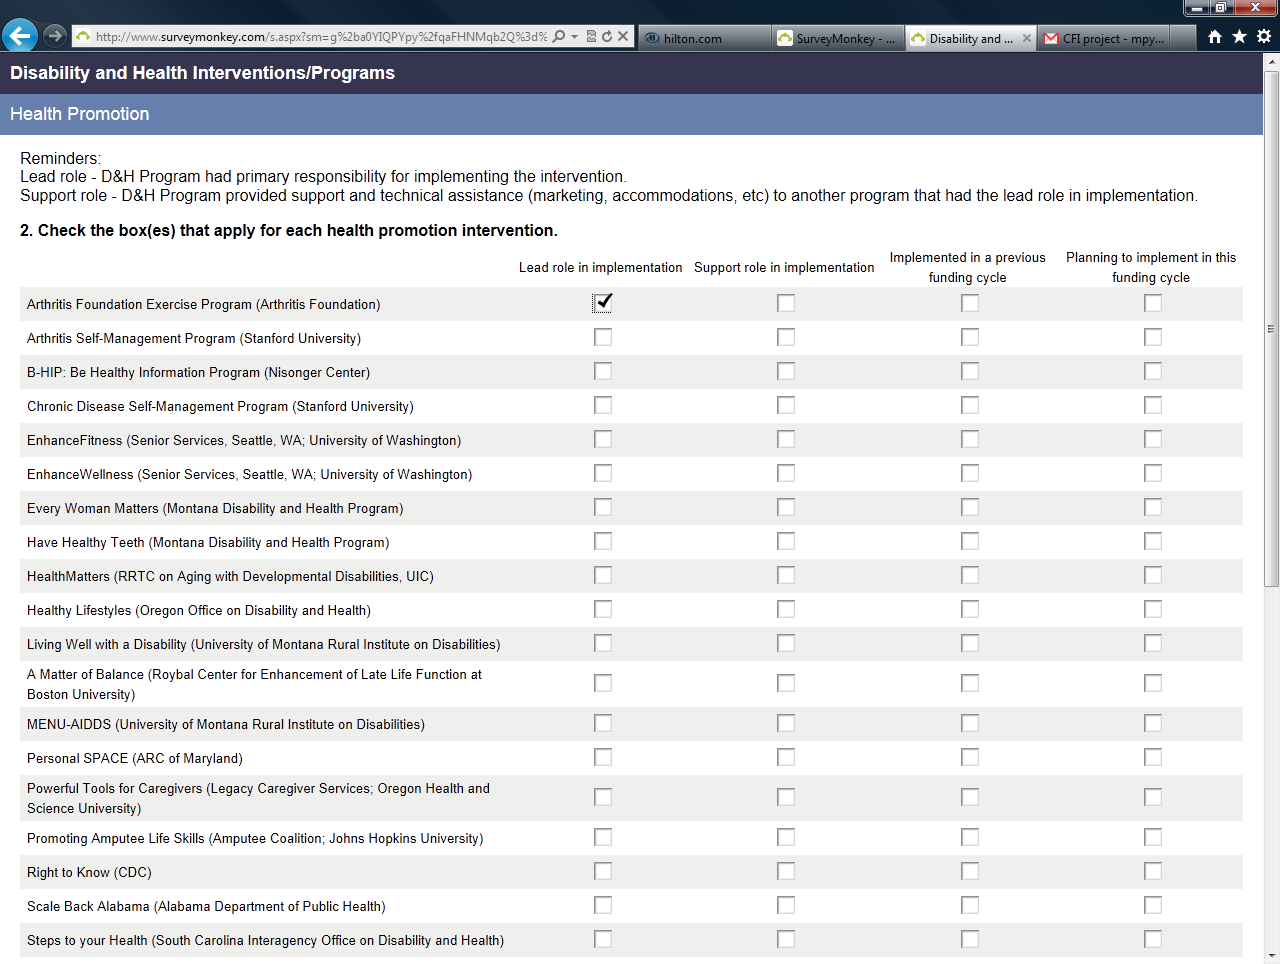Click 'Scale Back Alabama' row label
1280x964 pixels.
click(206, 906)
